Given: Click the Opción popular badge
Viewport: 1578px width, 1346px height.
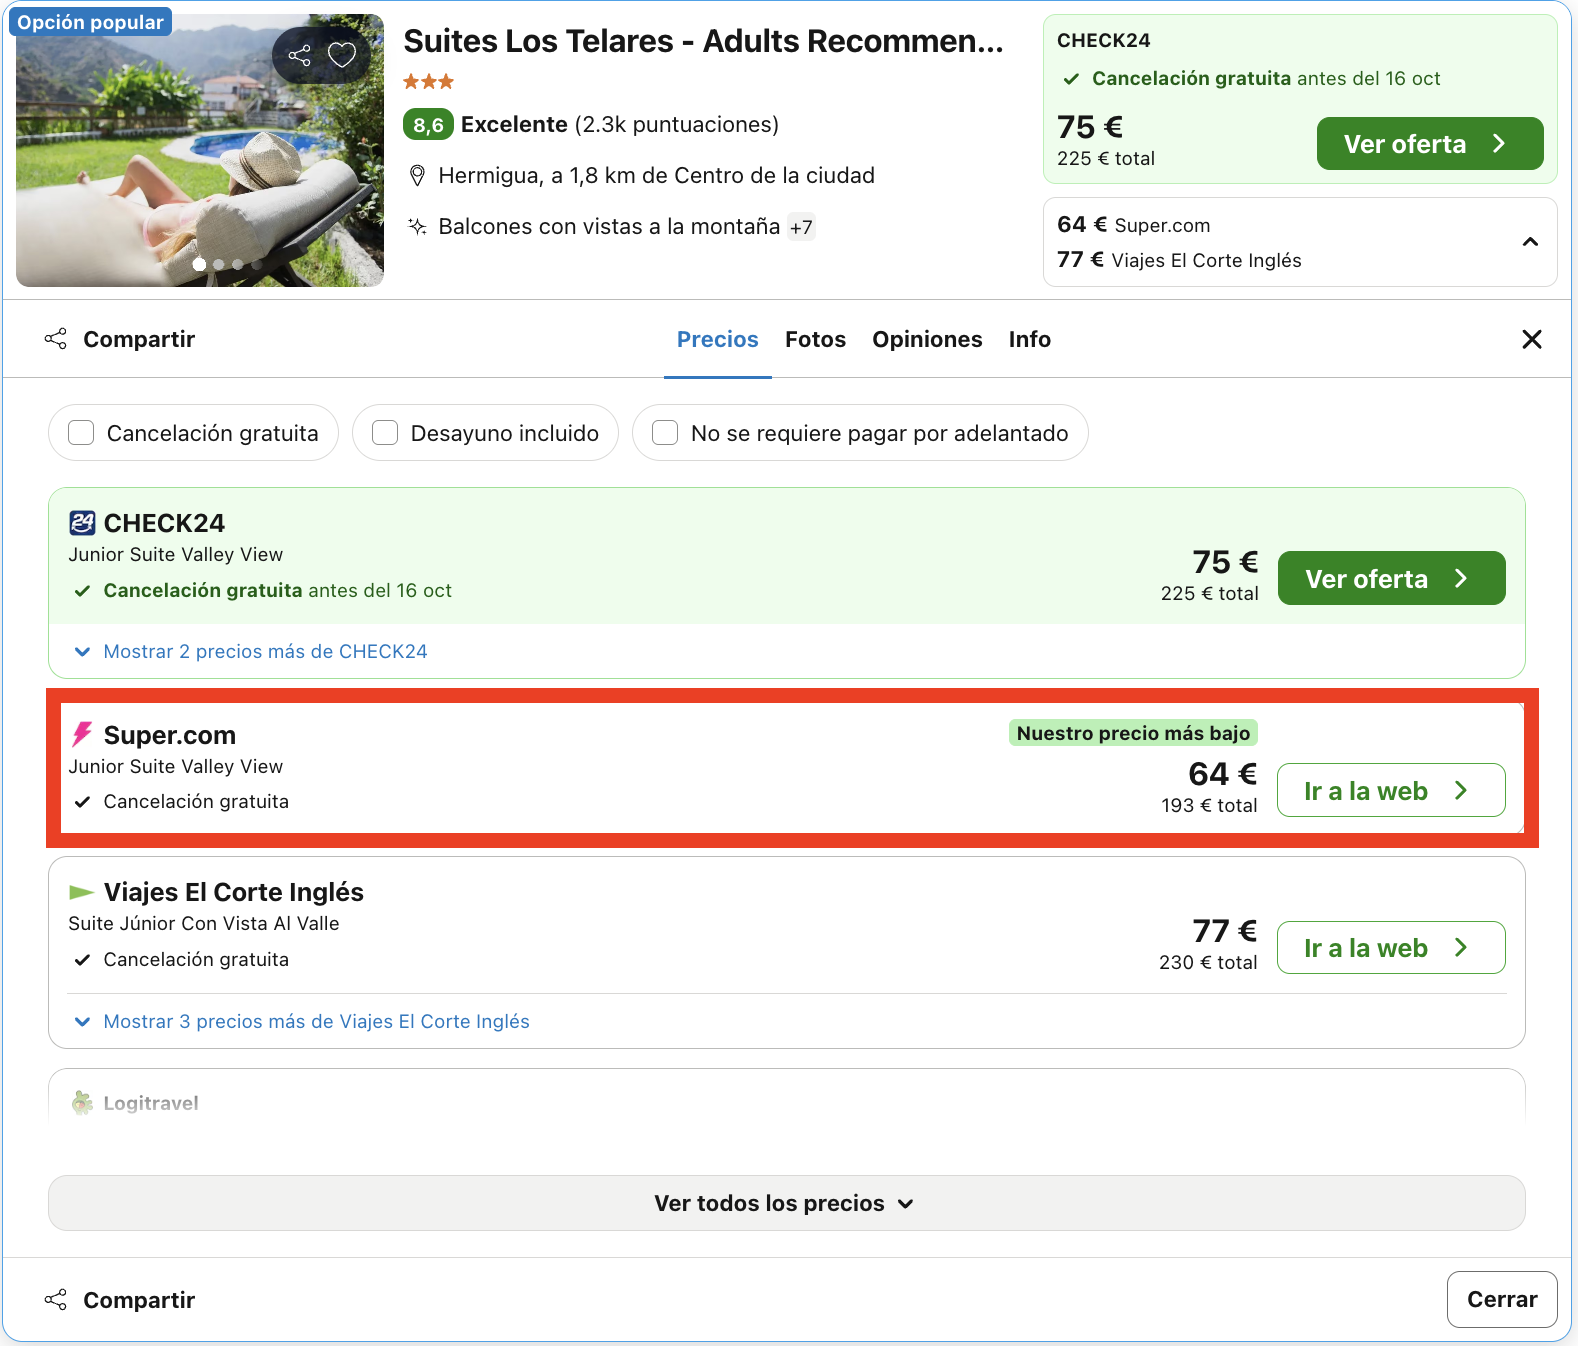Looking at the screenshot, I should pyautogui.click(x=90, y=22).
